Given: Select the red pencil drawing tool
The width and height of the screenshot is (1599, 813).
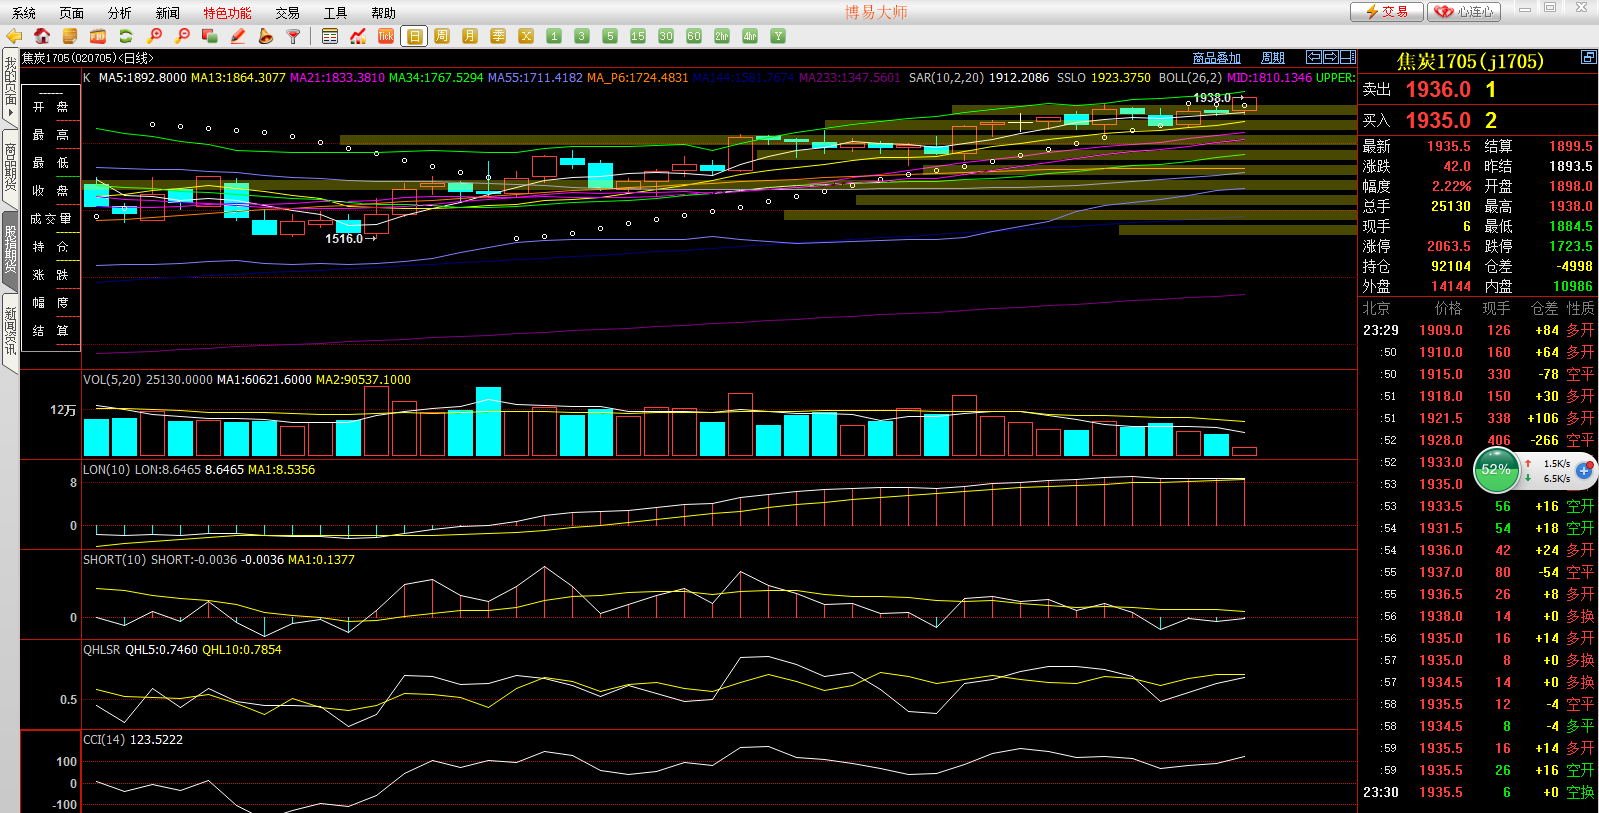Looking at the screenshot, I should pyautogui.click(x=238, y=36).
